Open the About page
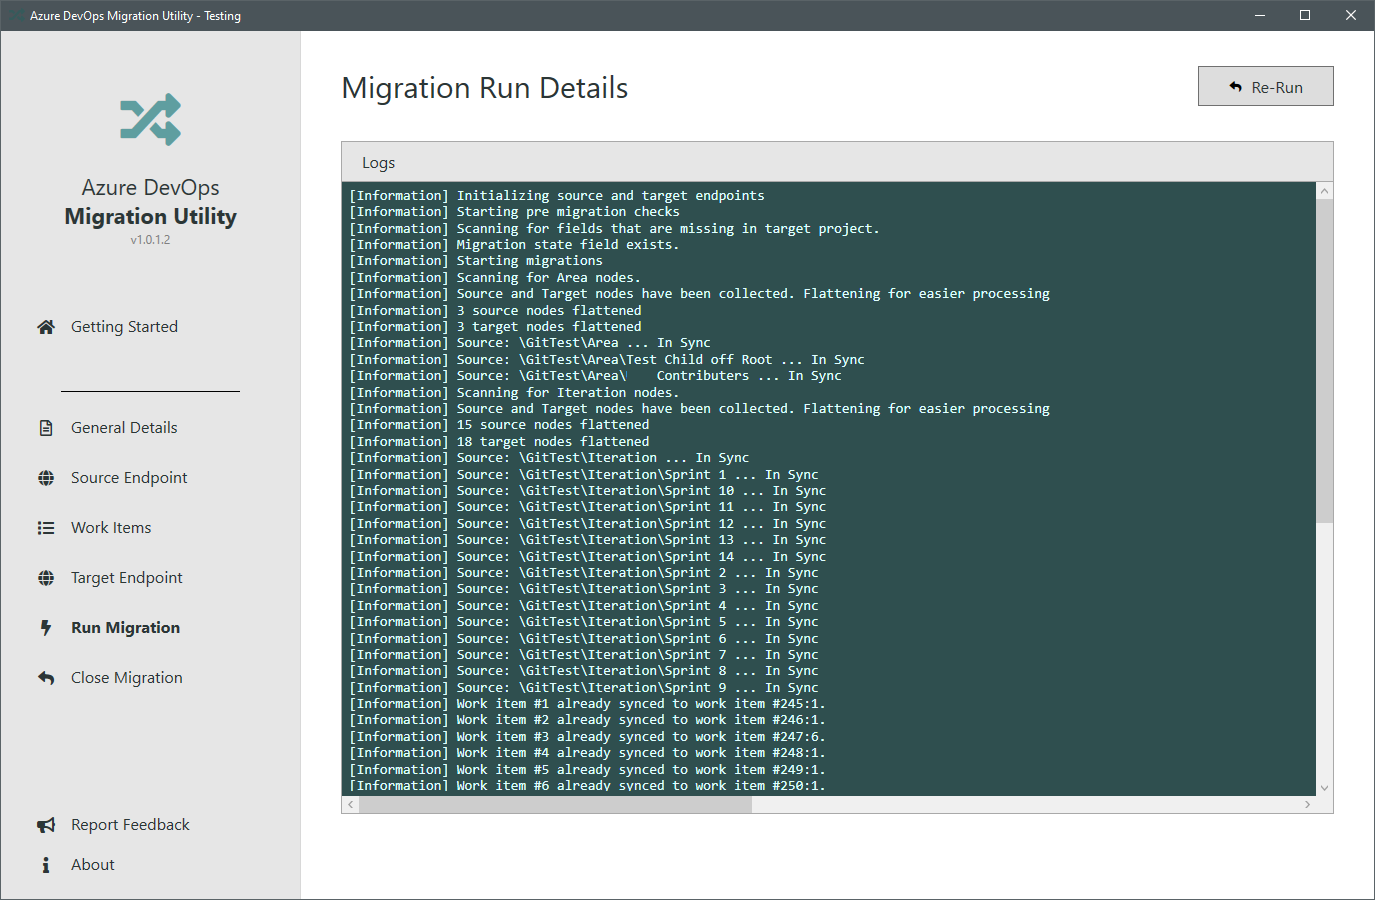The height and width of the screenshot is (900, 1375). (93, 865)
